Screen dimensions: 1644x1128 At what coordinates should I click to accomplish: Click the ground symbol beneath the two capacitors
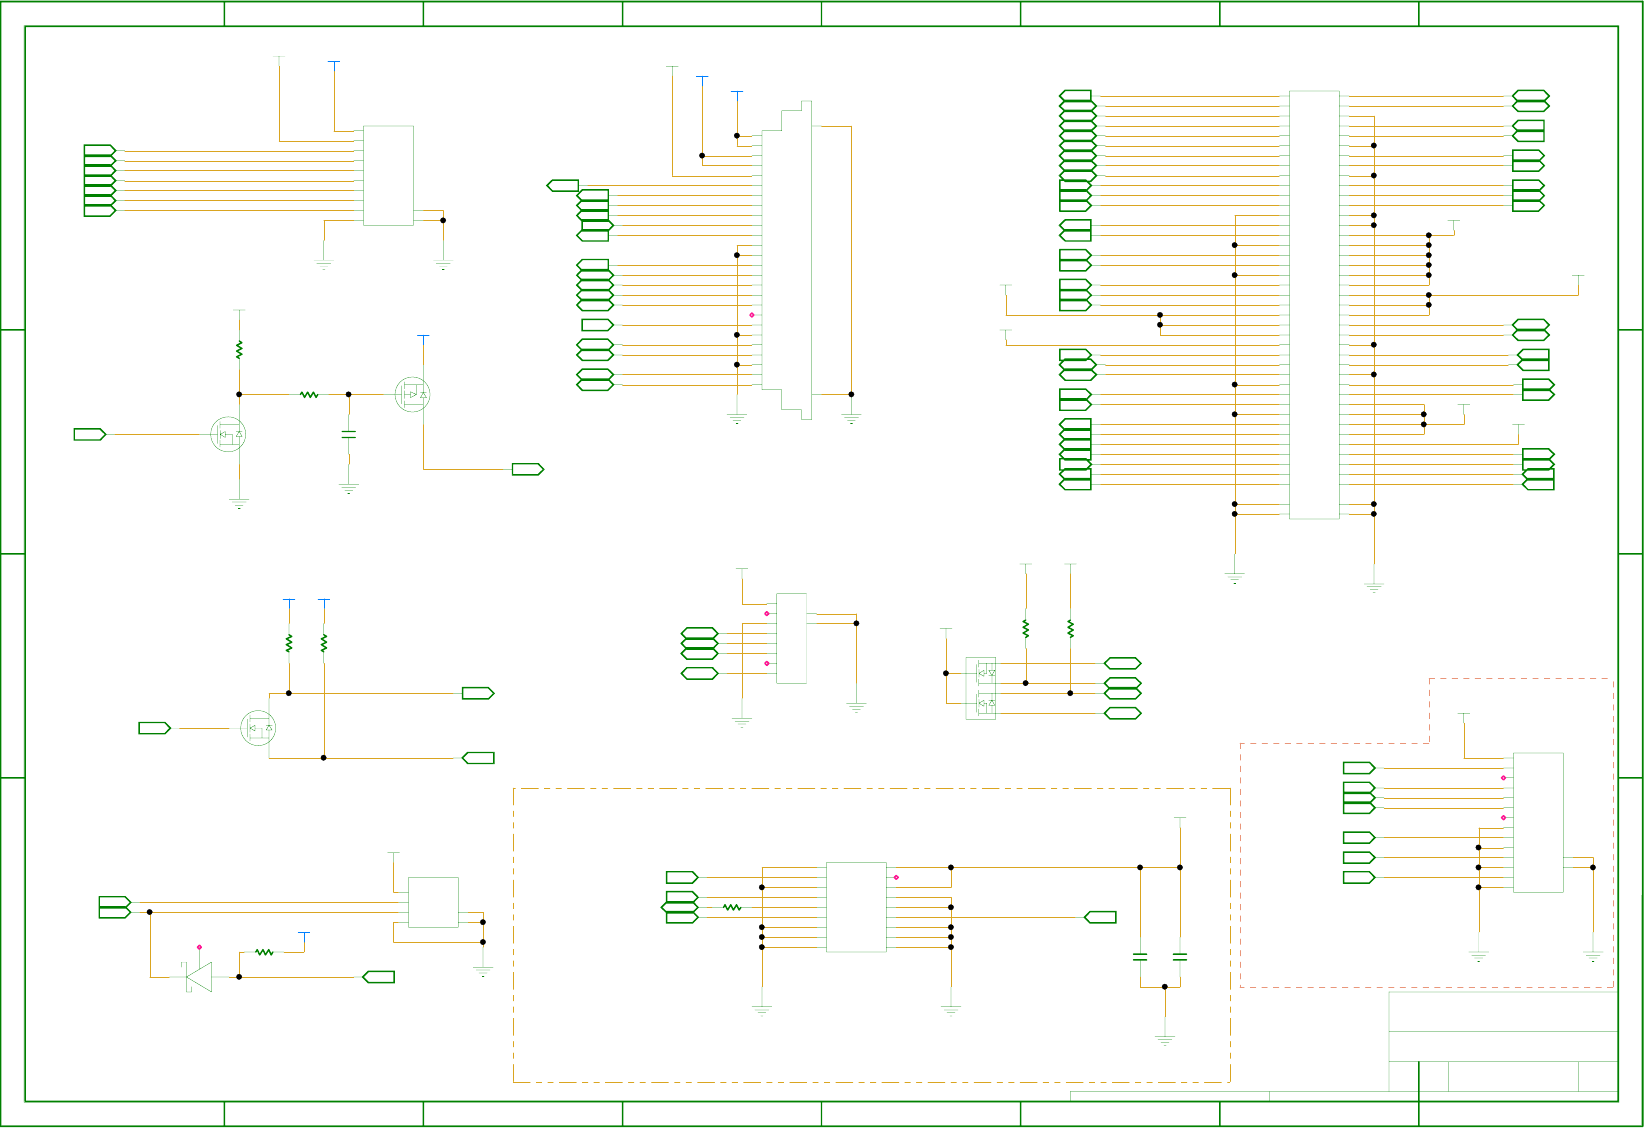click(x=1165, y=1040)
